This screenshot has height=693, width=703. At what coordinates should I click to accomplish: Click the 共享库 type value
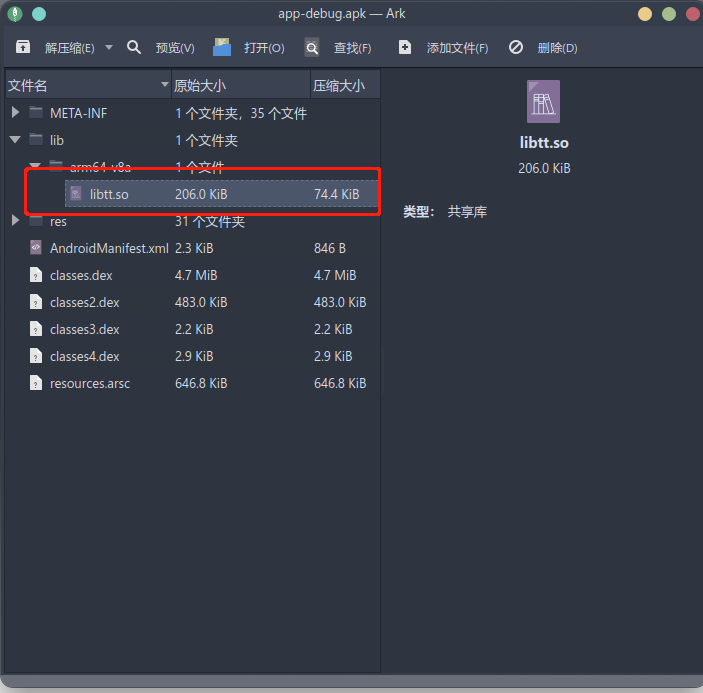coord(467,212)
